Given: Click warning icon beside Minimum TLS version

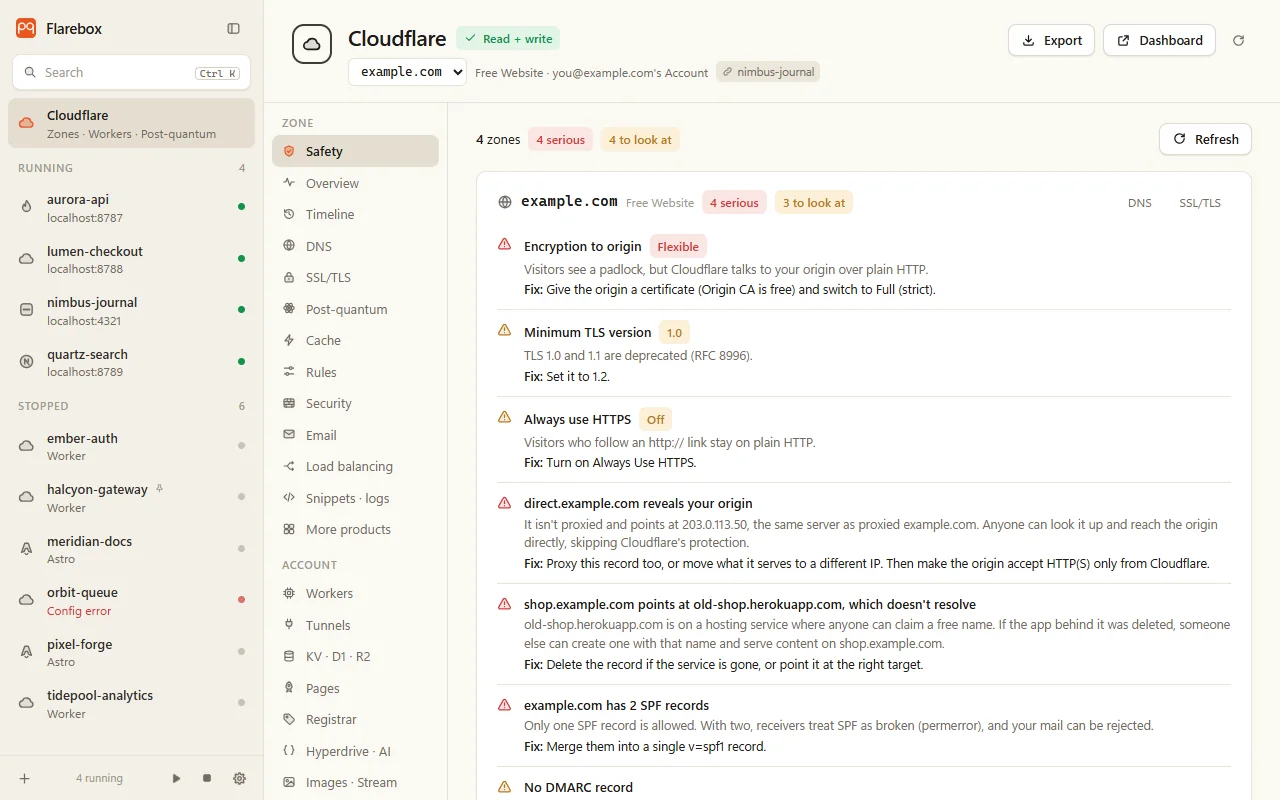Looking at the screenshot, I should (x=505, y=330).
